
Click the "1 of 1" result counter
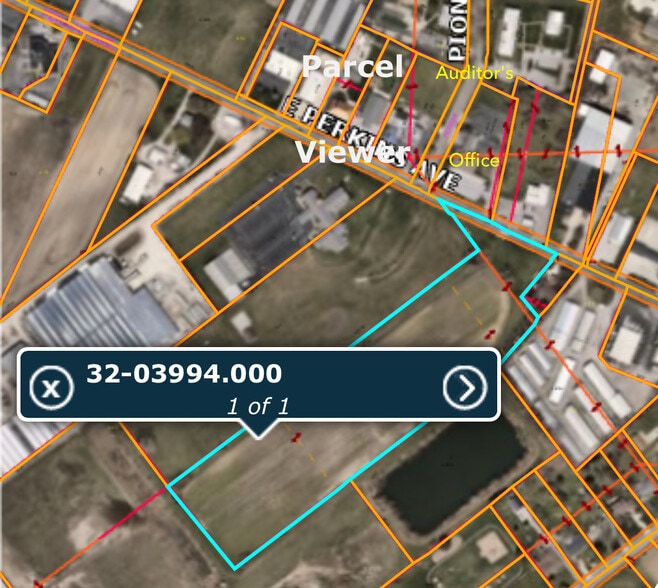(x=258, y=406)
